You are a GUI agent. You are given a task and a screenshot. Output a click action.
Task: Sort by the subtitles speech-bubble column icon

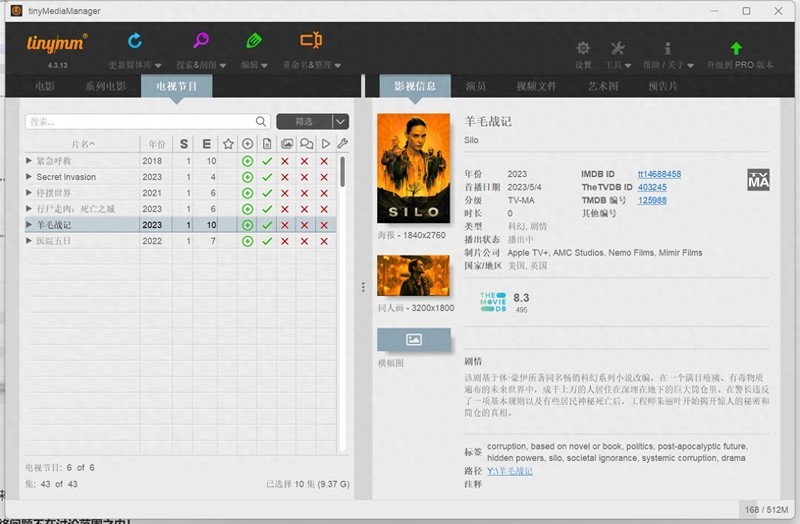click(306, 144)
